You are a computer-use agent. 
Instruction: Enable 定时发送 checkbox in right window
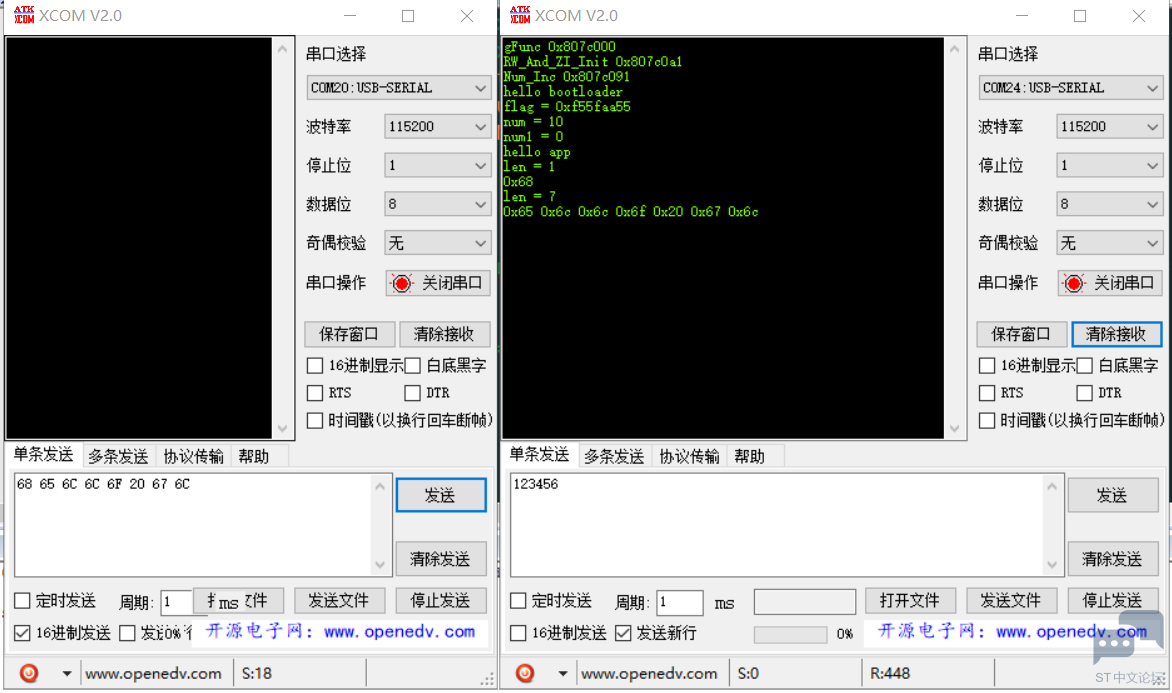(x=518, y=600)
